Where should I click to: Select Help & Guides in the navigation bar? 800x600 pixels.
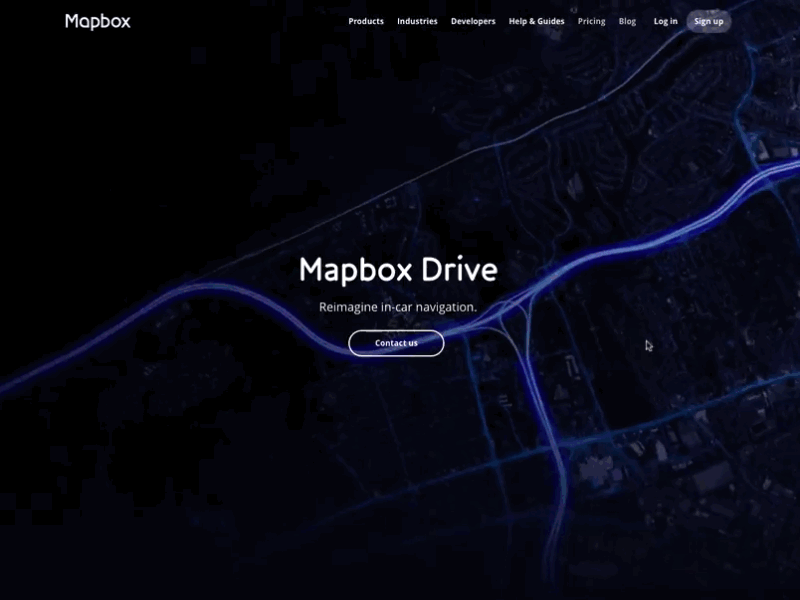(535, 20)
